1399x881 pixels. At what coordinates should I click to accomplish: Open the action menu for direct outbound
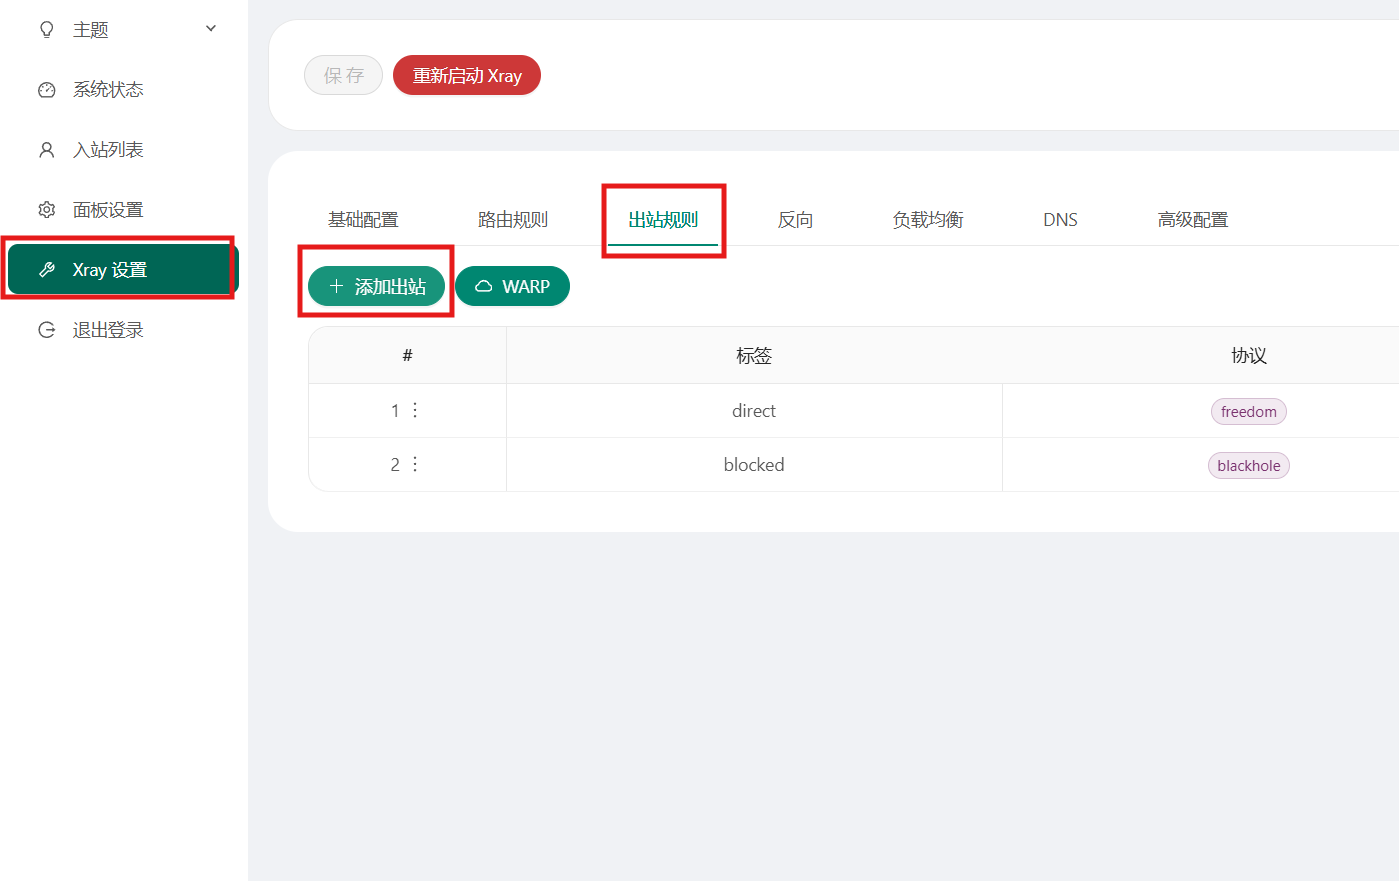tap(414, 410)
